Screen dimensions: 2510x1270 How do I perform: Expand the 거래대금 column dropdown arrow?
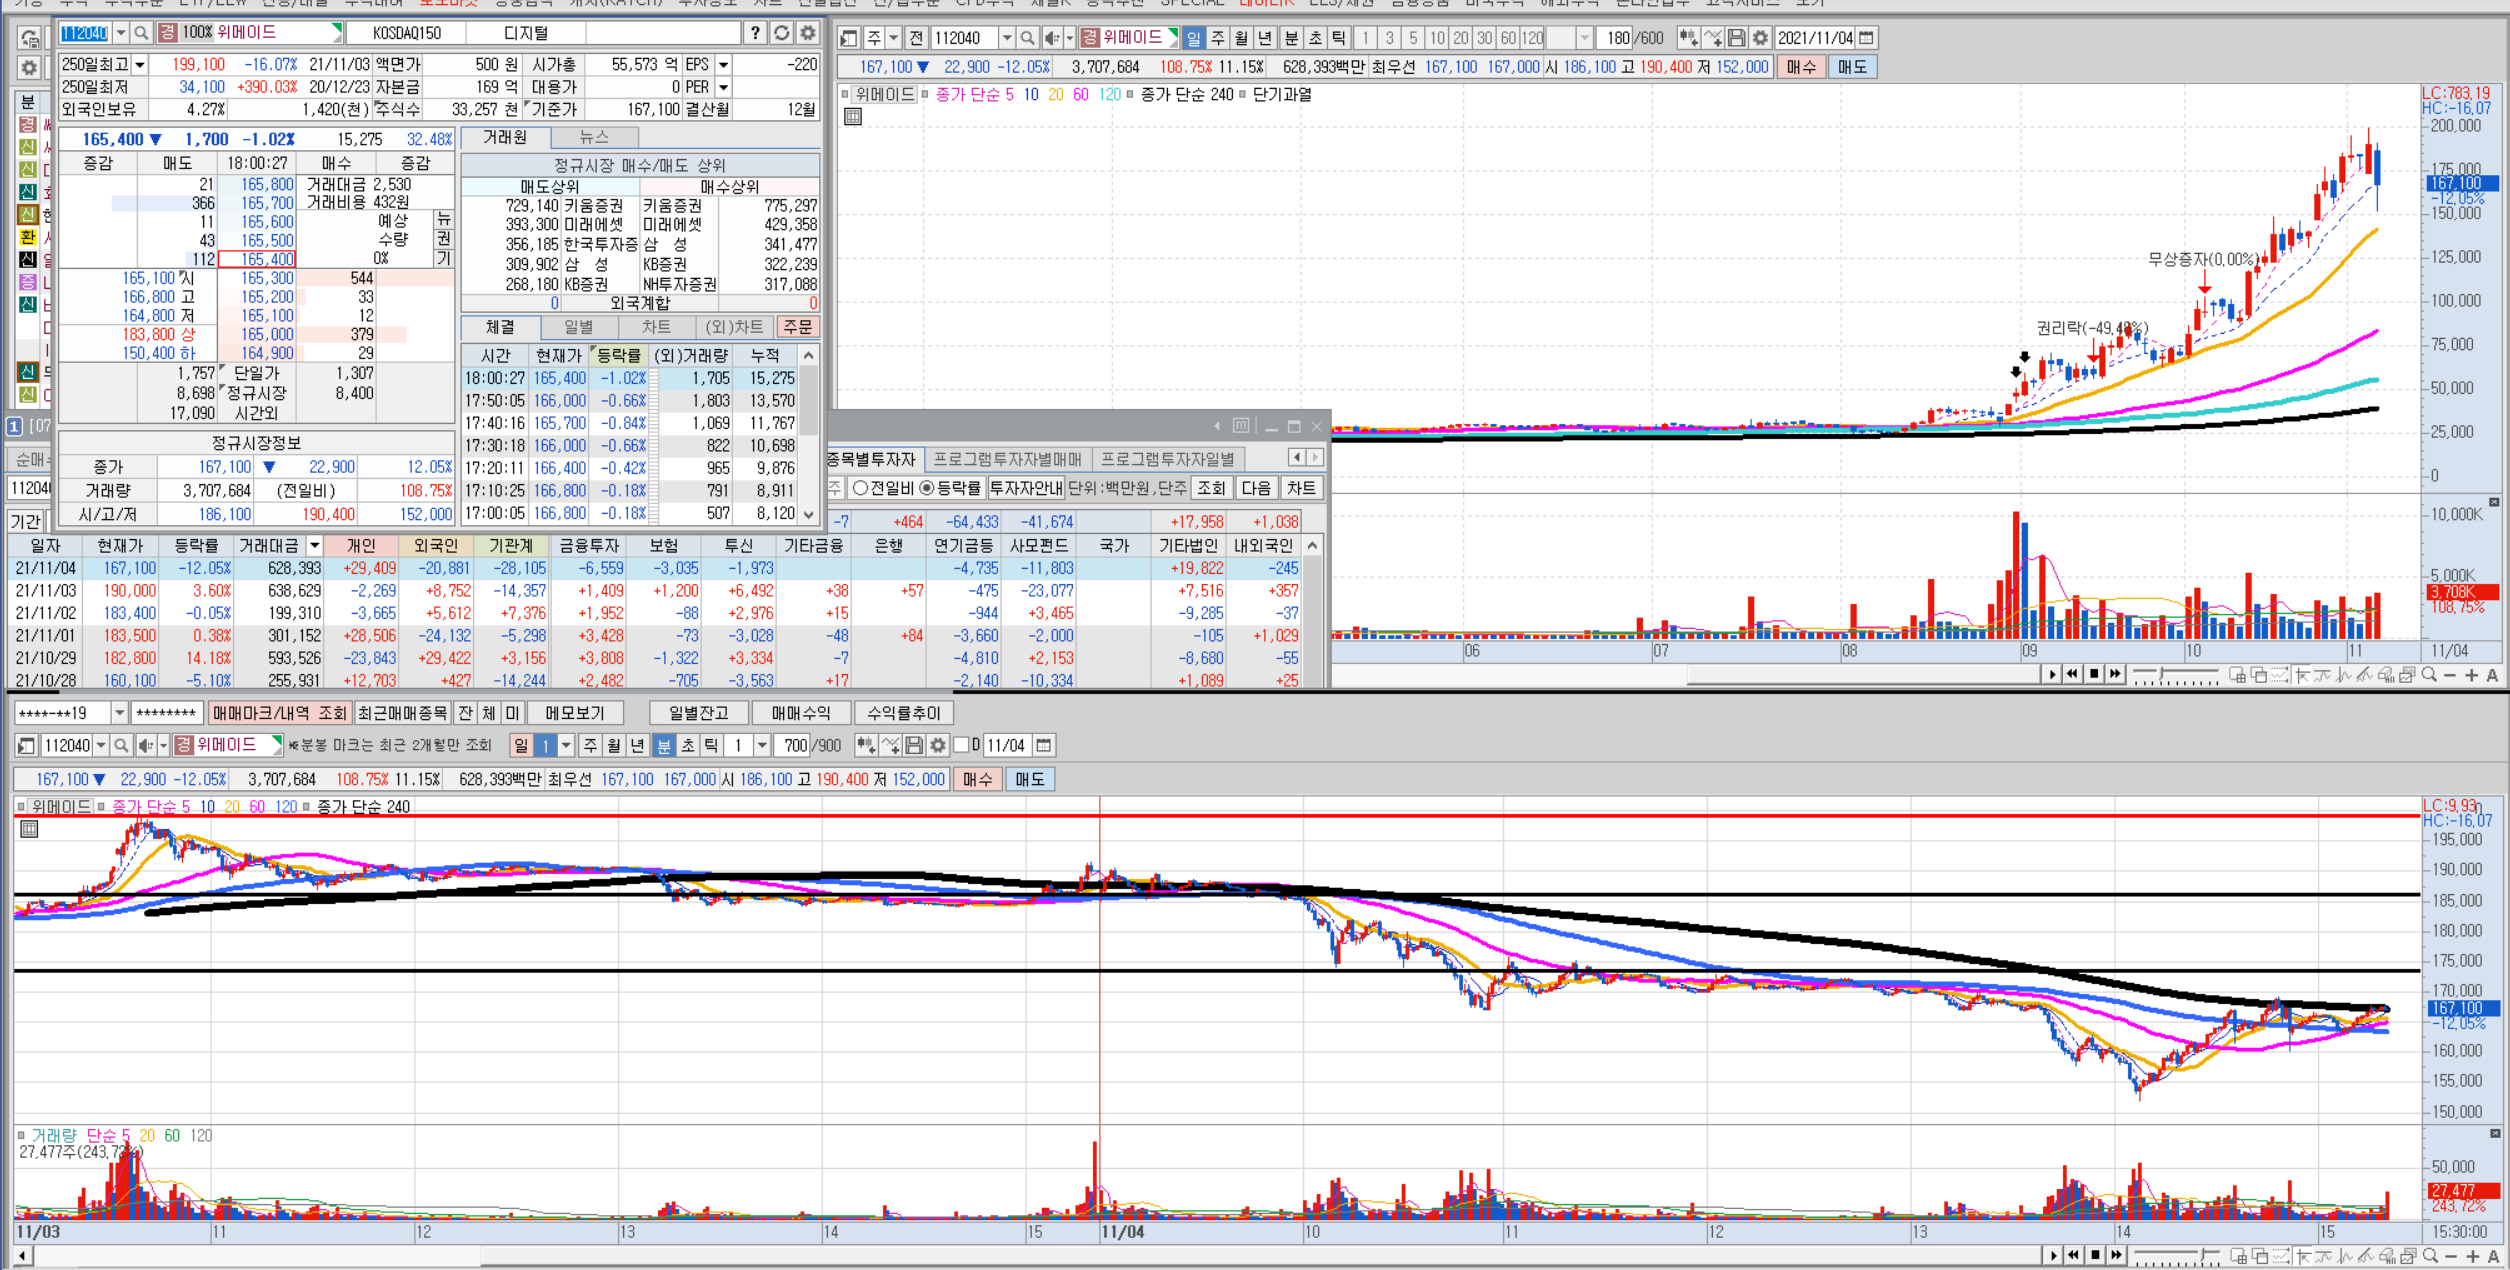click(314, 545)
